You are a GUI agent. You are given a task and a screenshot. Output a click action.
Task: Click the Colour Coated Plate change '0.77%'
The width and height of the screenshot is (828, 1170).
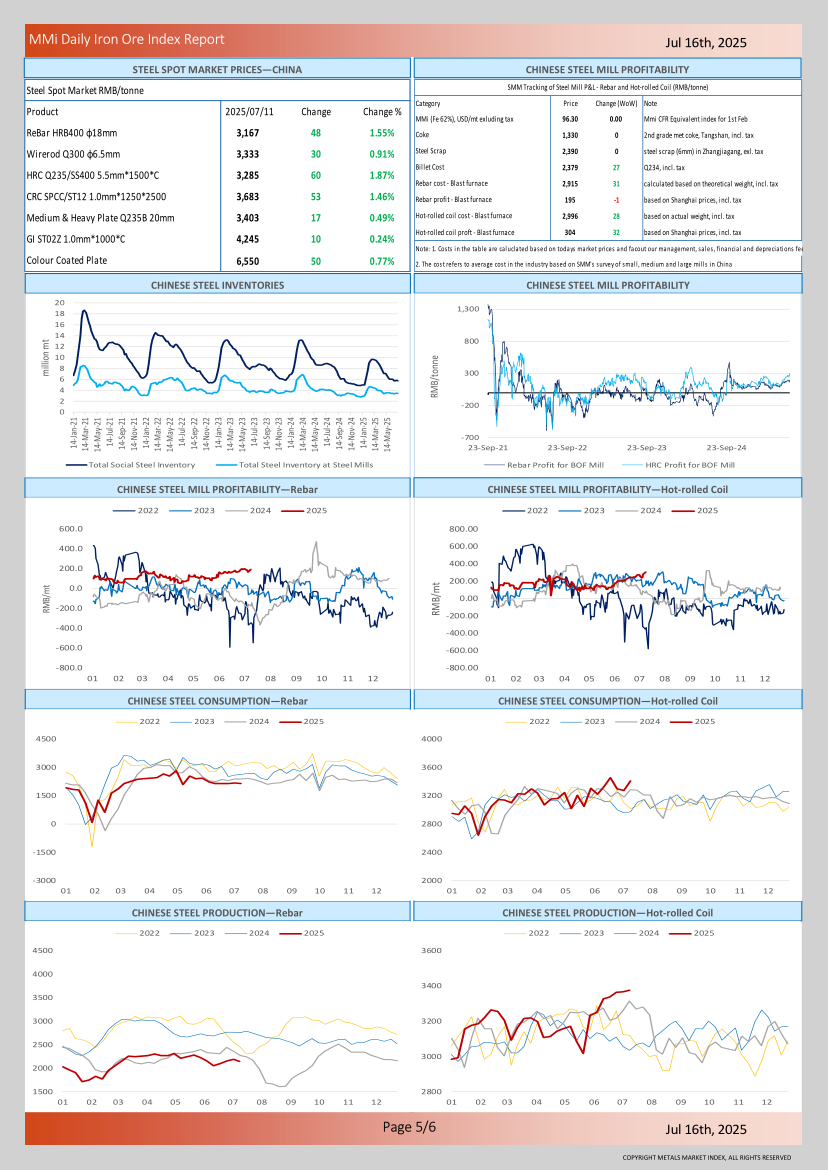pyautogui.click(x=382, y=261)
